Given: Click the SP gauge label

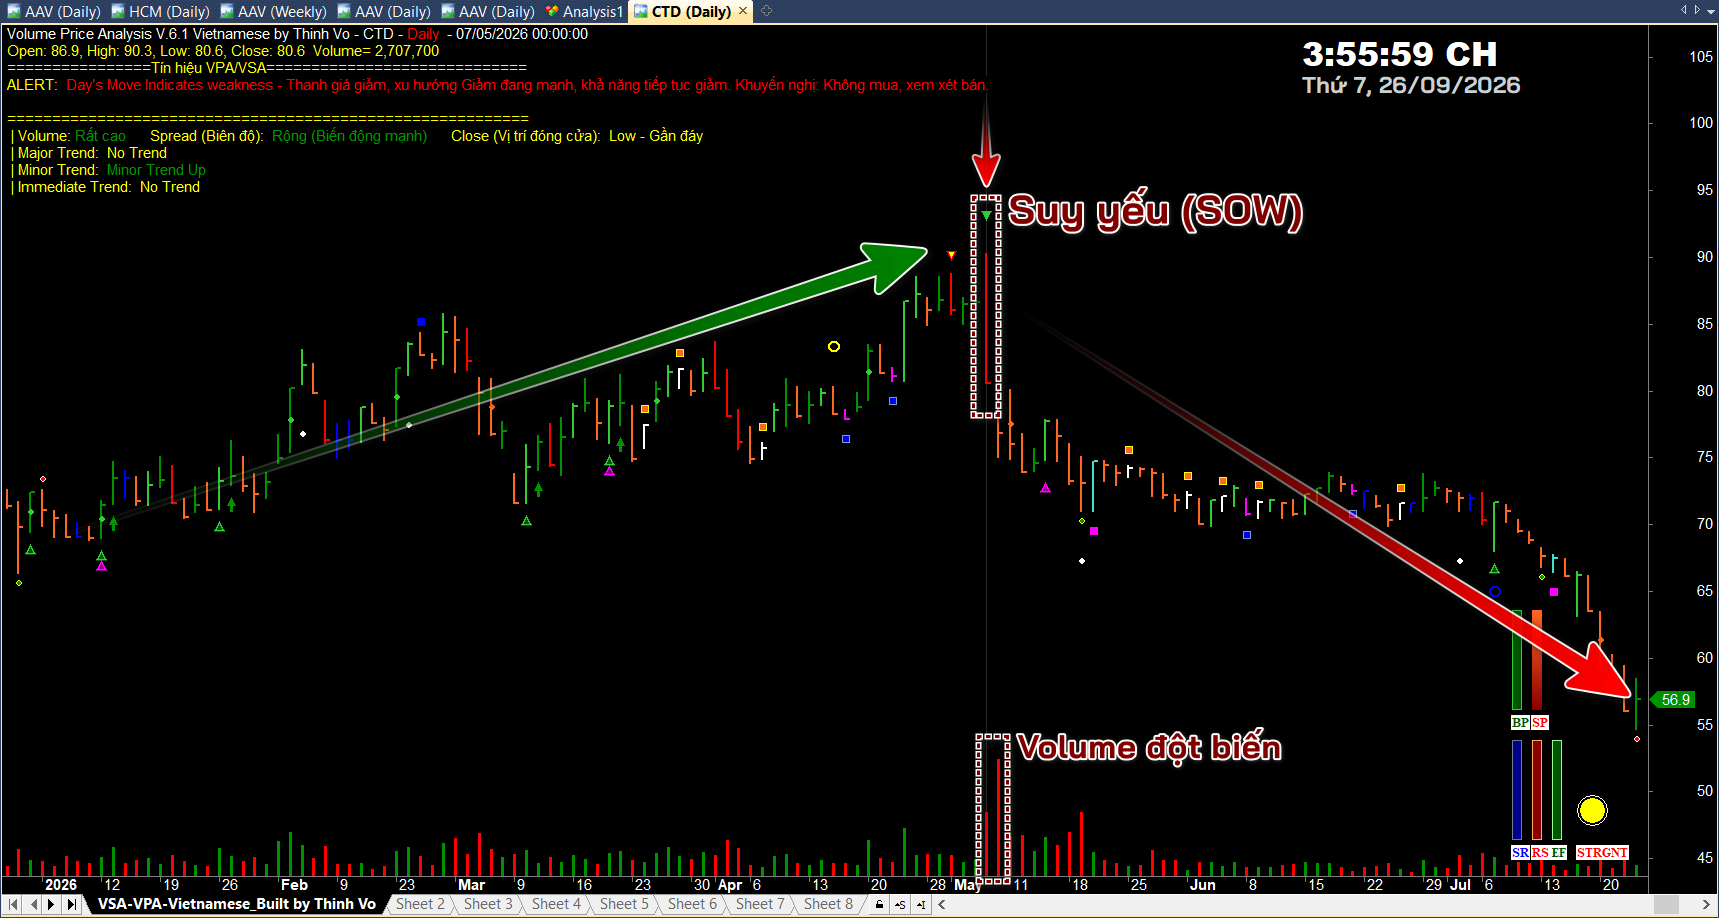Looking at the screenshot, I should coord(1540,723).
